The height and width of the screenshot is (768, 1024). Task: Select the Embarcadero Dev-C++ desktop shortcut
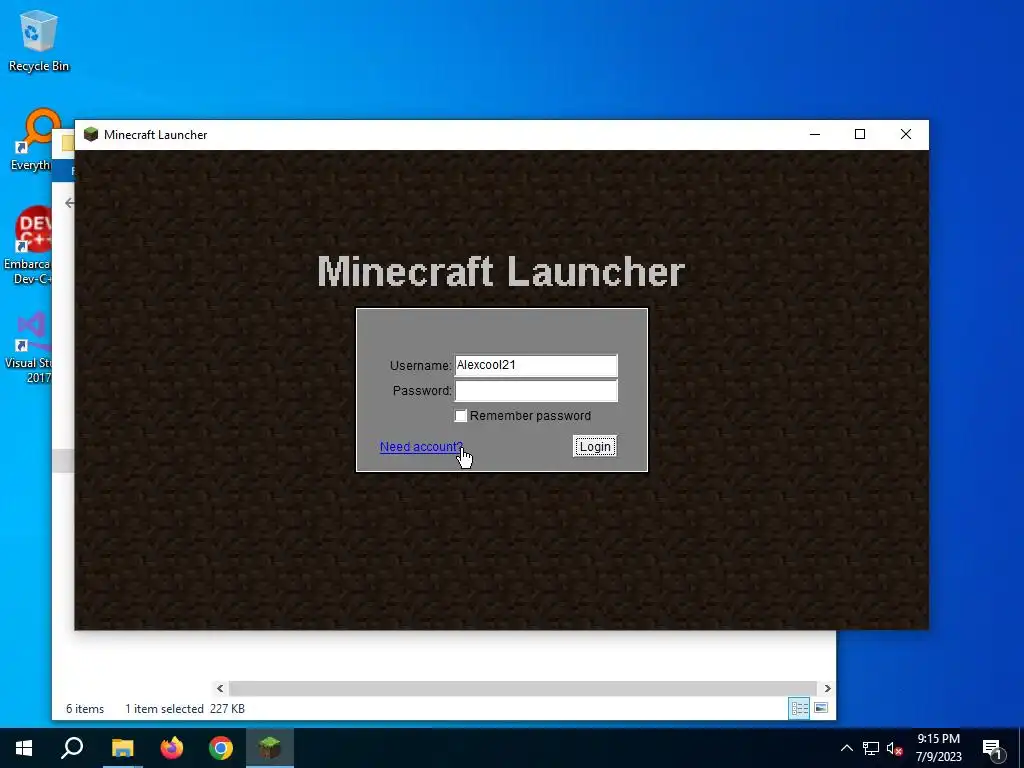point(27,246)
